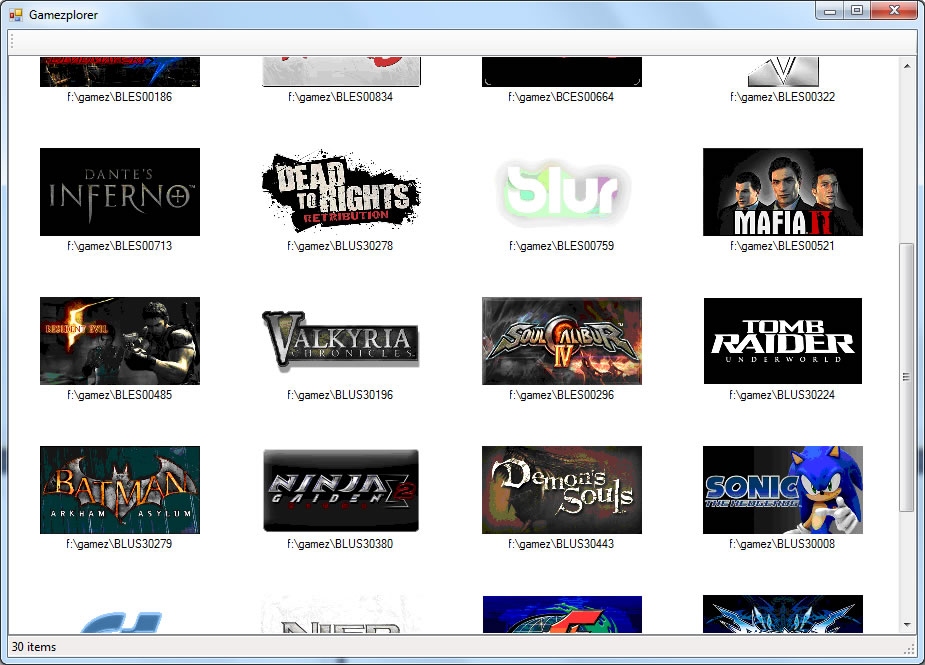
Task: Select the Valkyria Chronicles cover
Action: pyautogui.click(x=340, y=341)
